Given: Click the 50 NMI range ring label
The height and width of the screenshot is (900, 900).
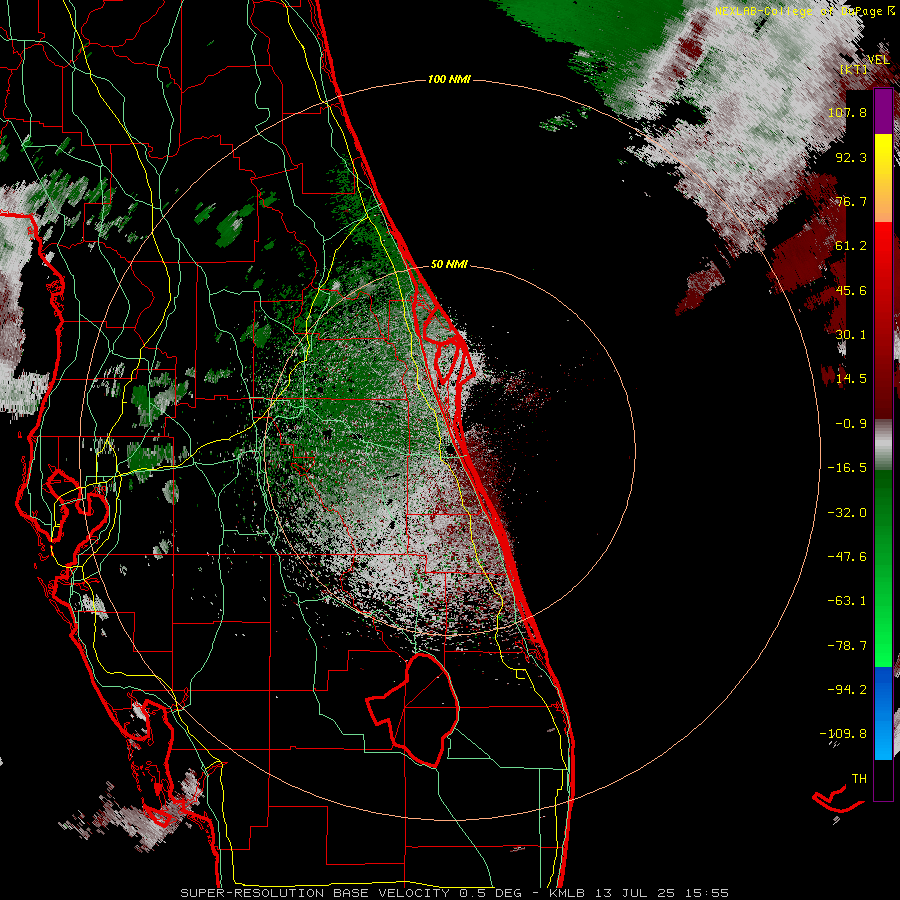Looking at the screenshot, I should coord(449,264).
